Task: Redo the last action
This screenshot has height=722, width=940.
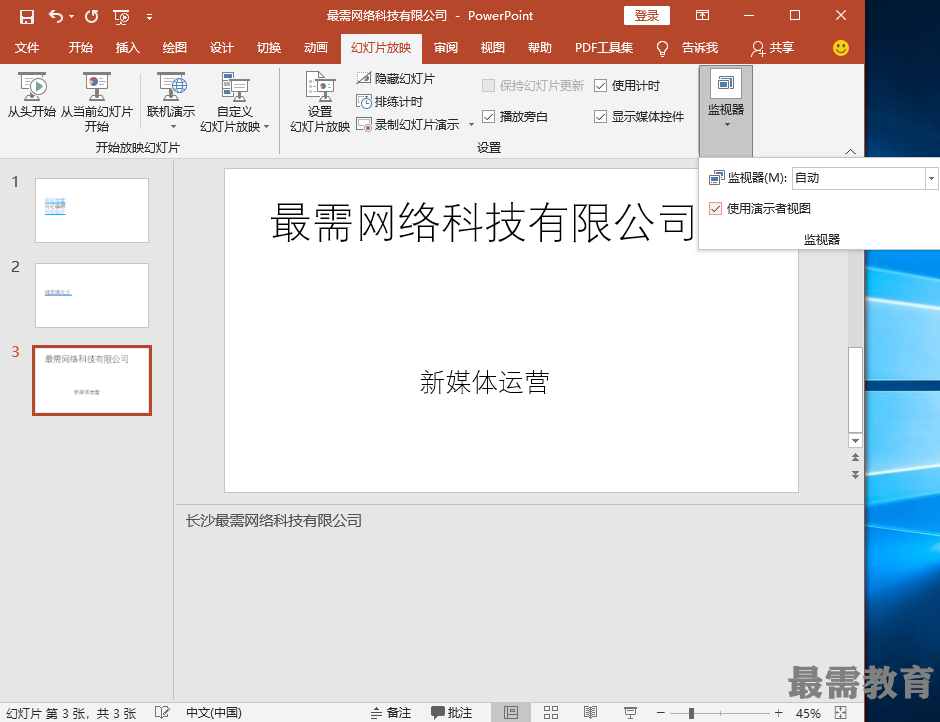Action: [x=91, y=16]
